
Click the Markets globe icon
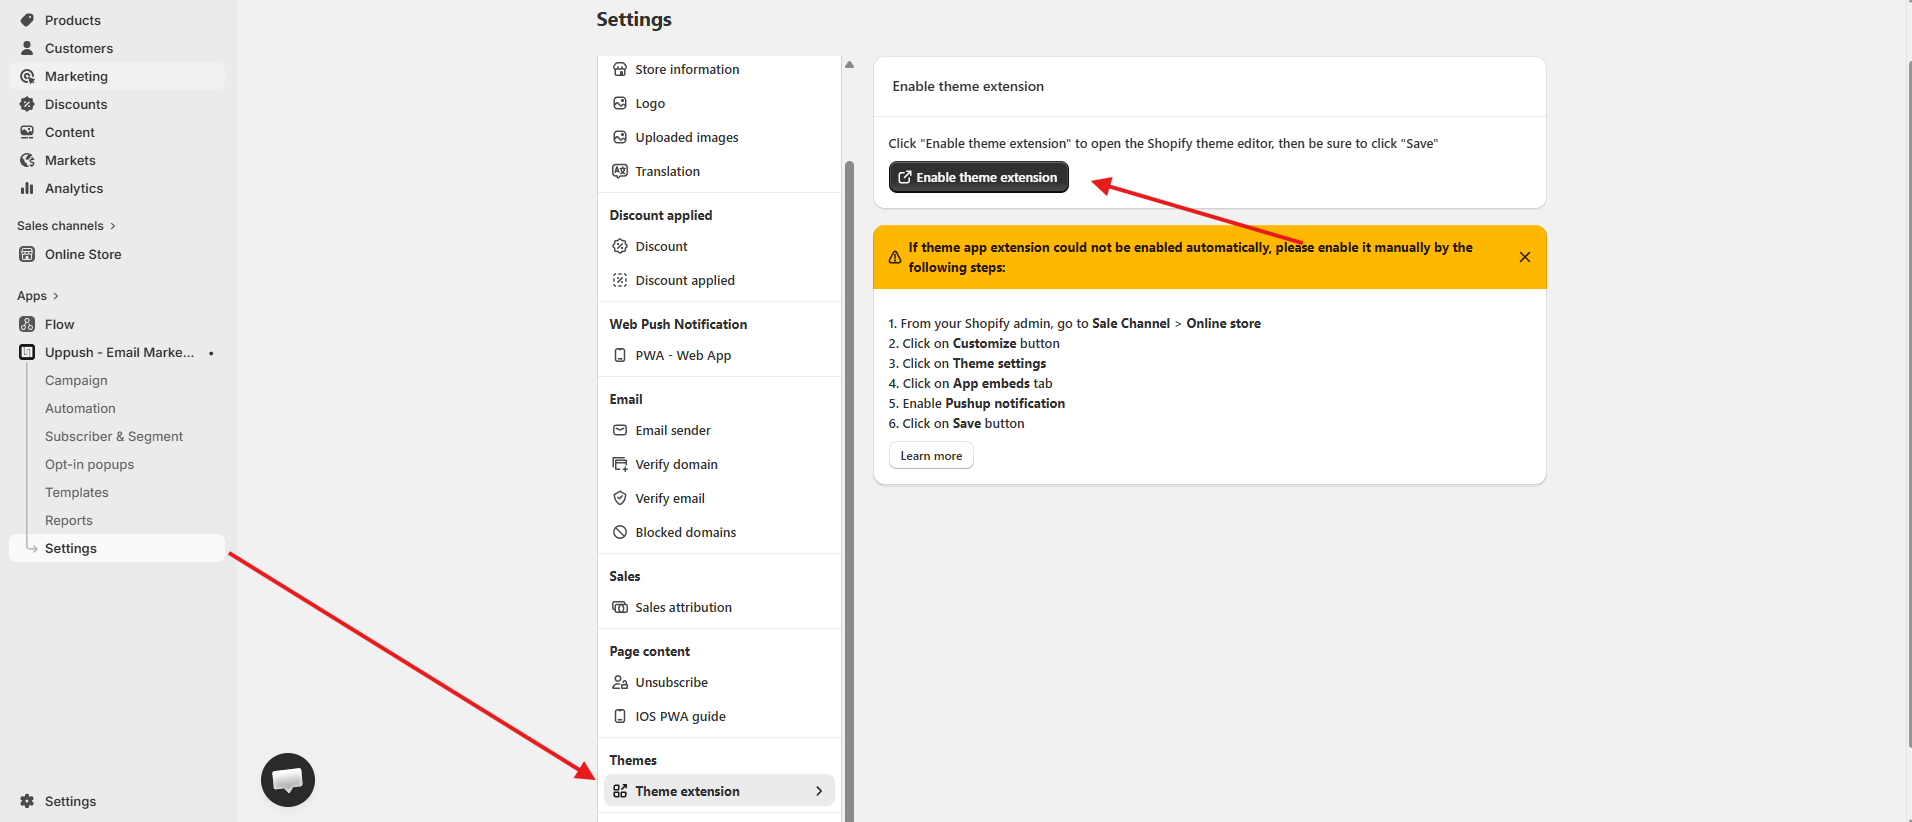click(x=27, y=160)
